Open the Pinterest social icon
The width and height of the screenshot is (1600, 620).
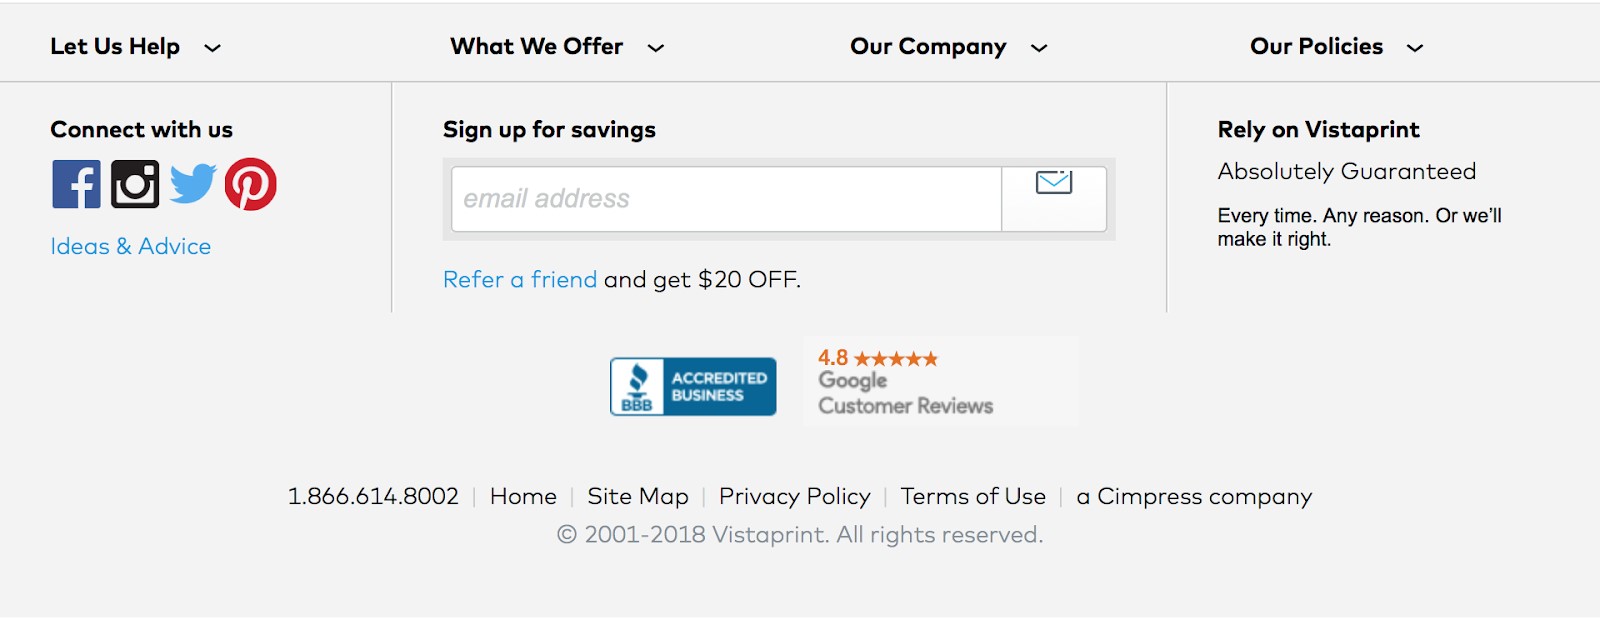coord(251,184)
